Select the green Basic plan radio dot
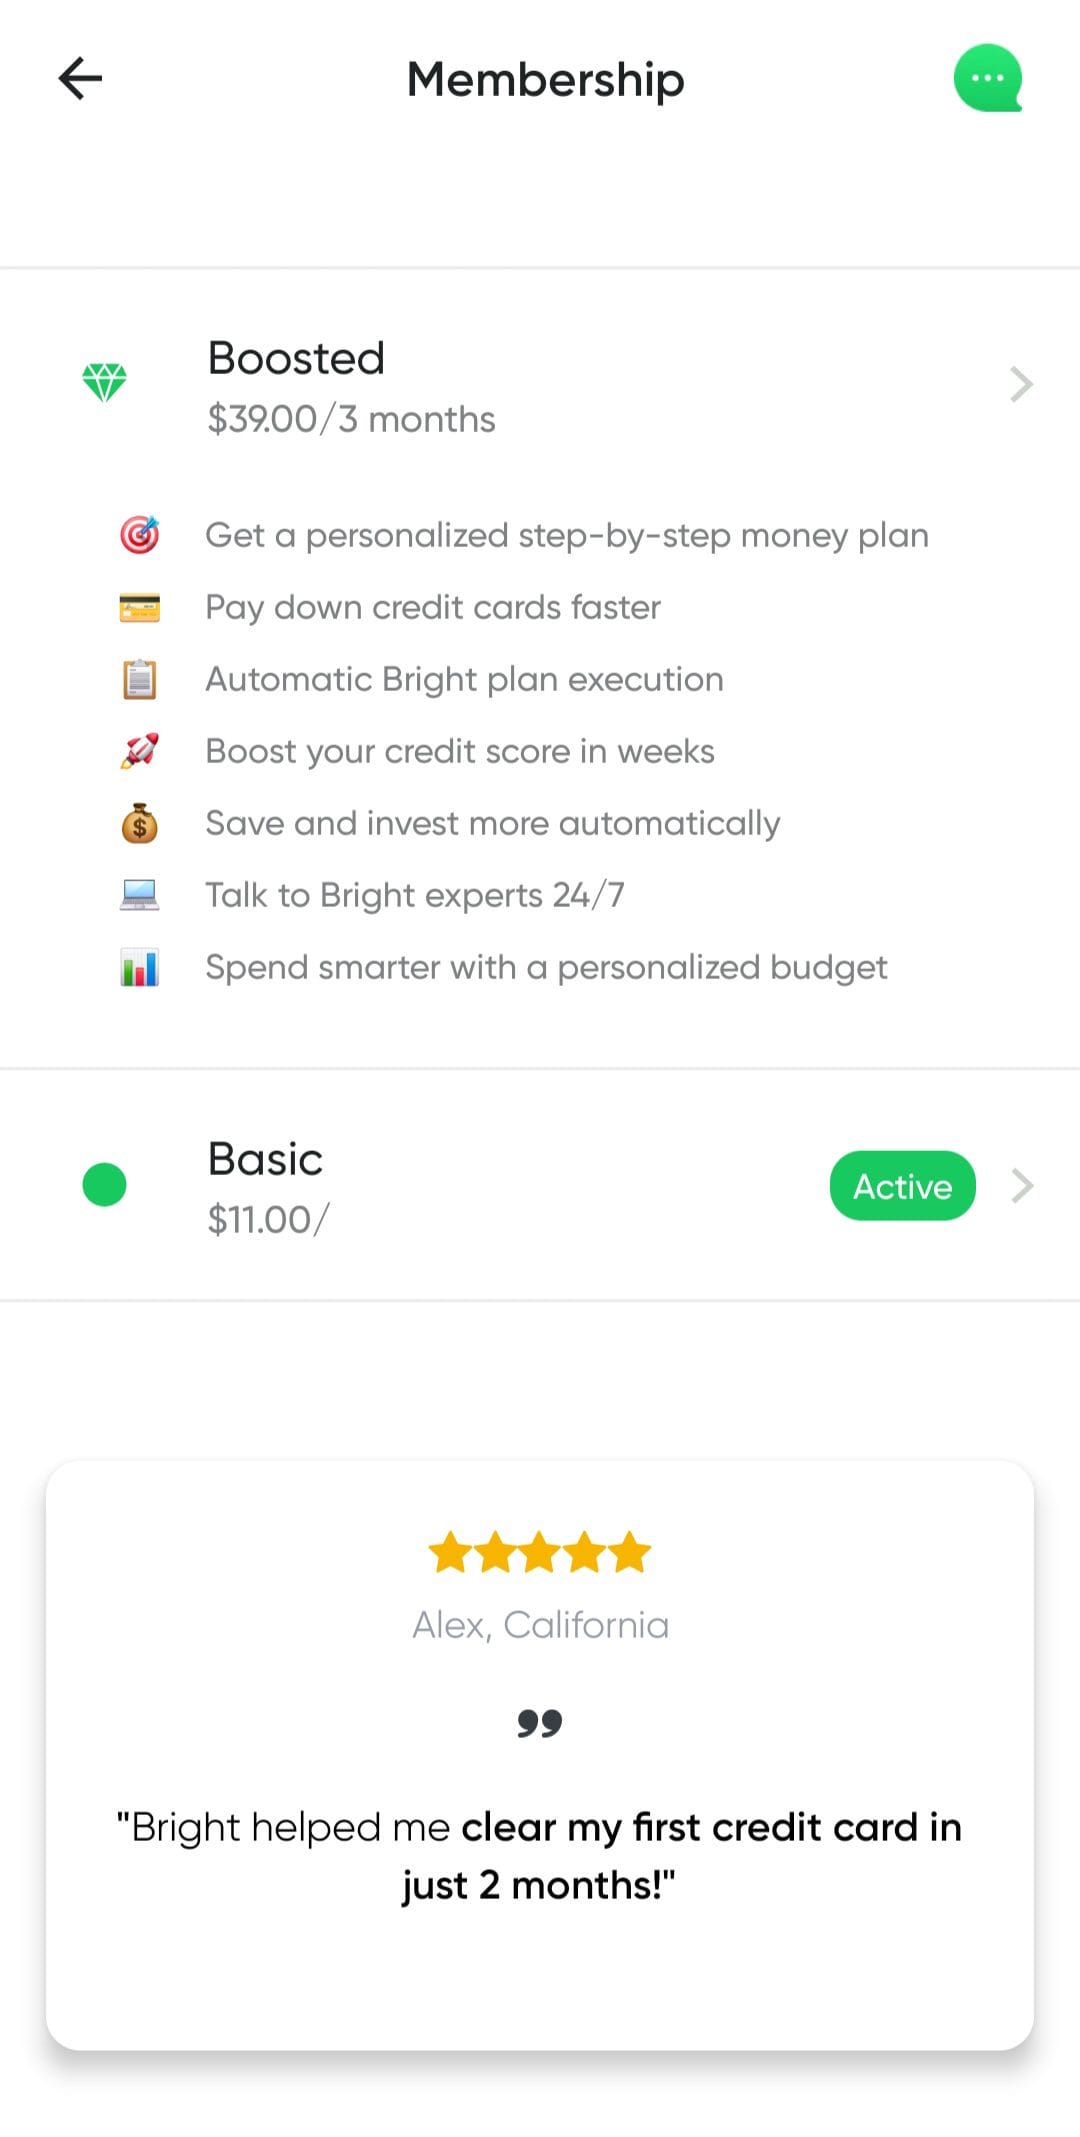The height and width of the screenshot is (2137, 1080). point(104,1185)
